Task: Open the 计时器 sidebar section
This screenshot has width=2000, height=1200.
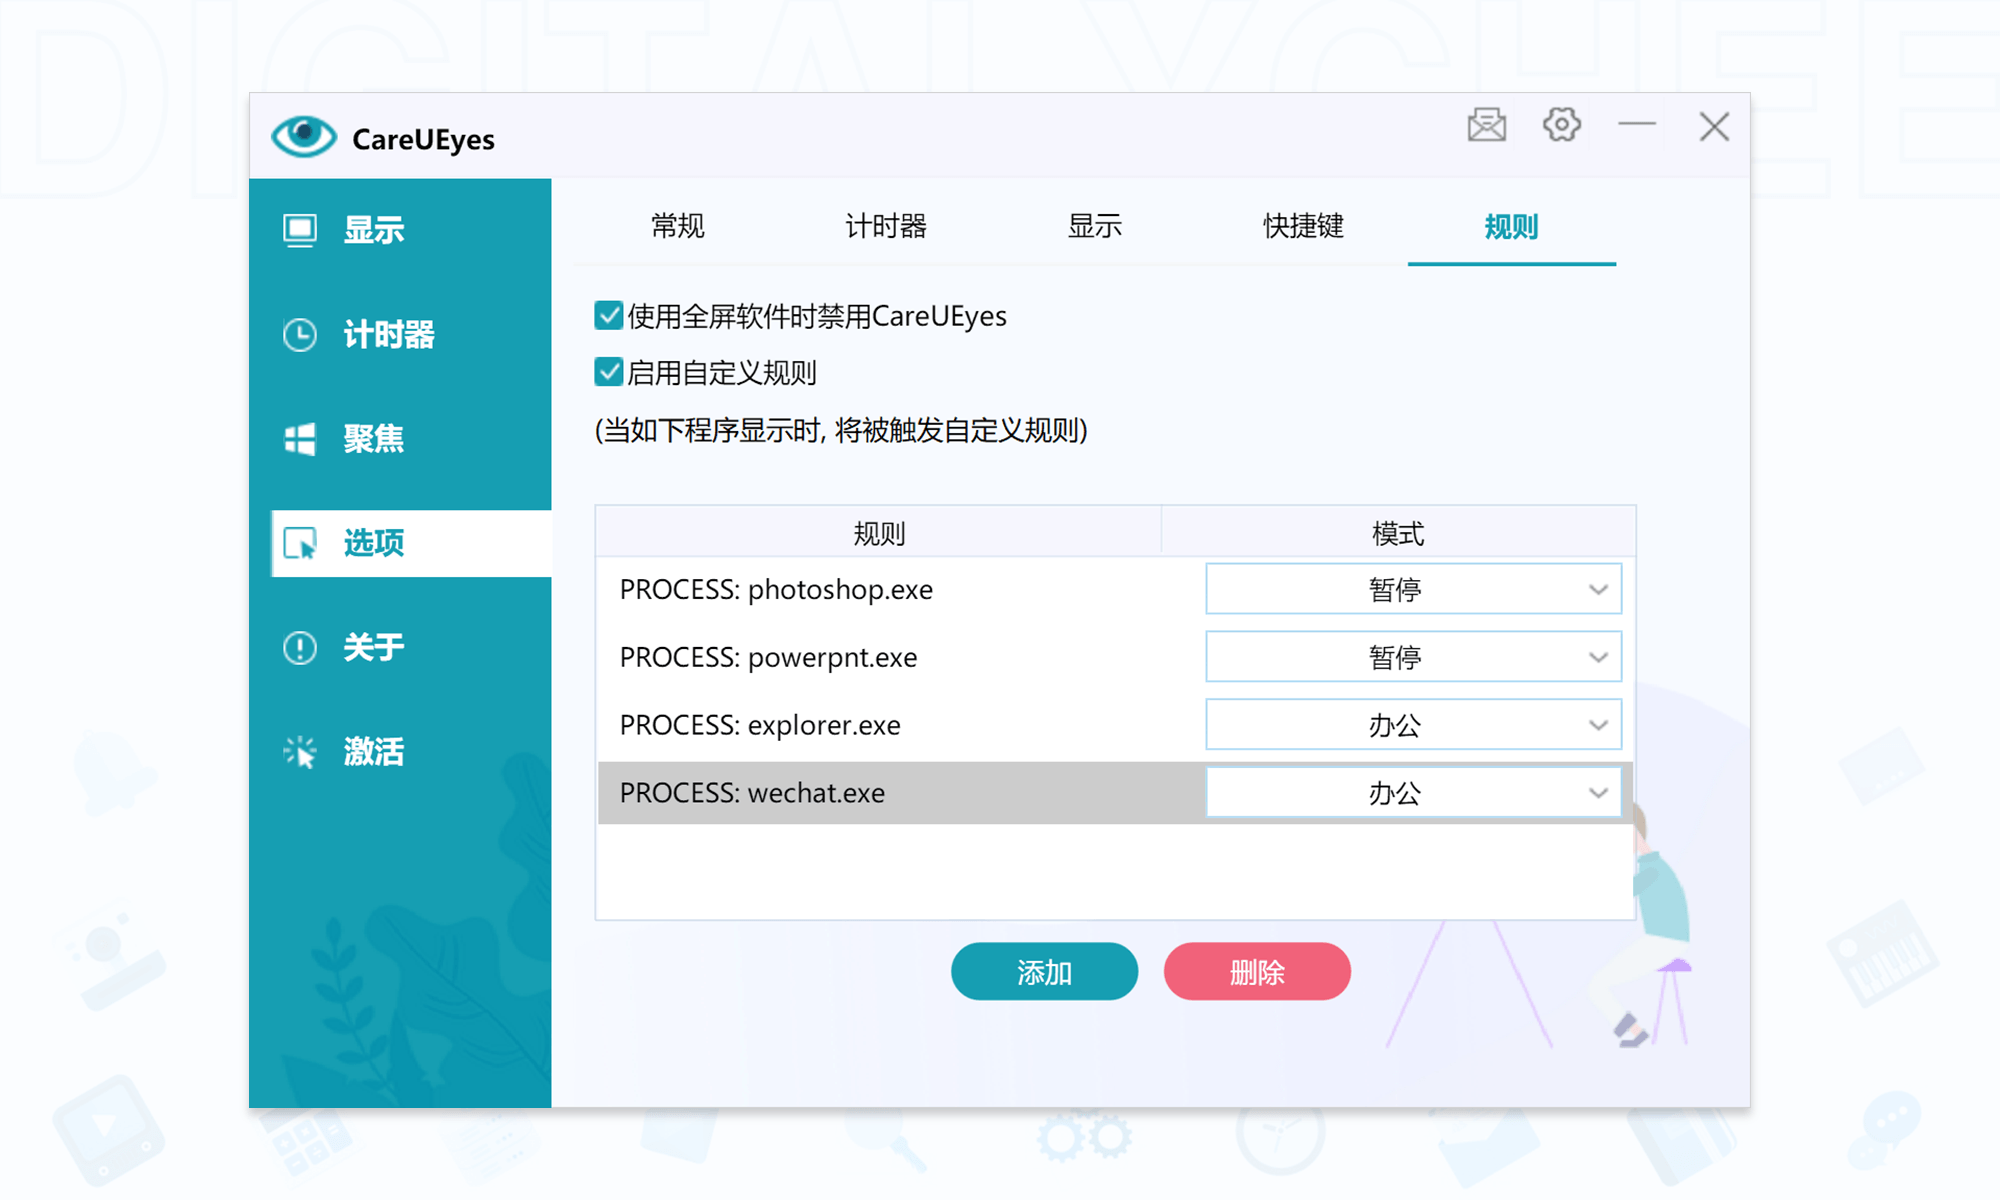Action: [x=400, y=335]
